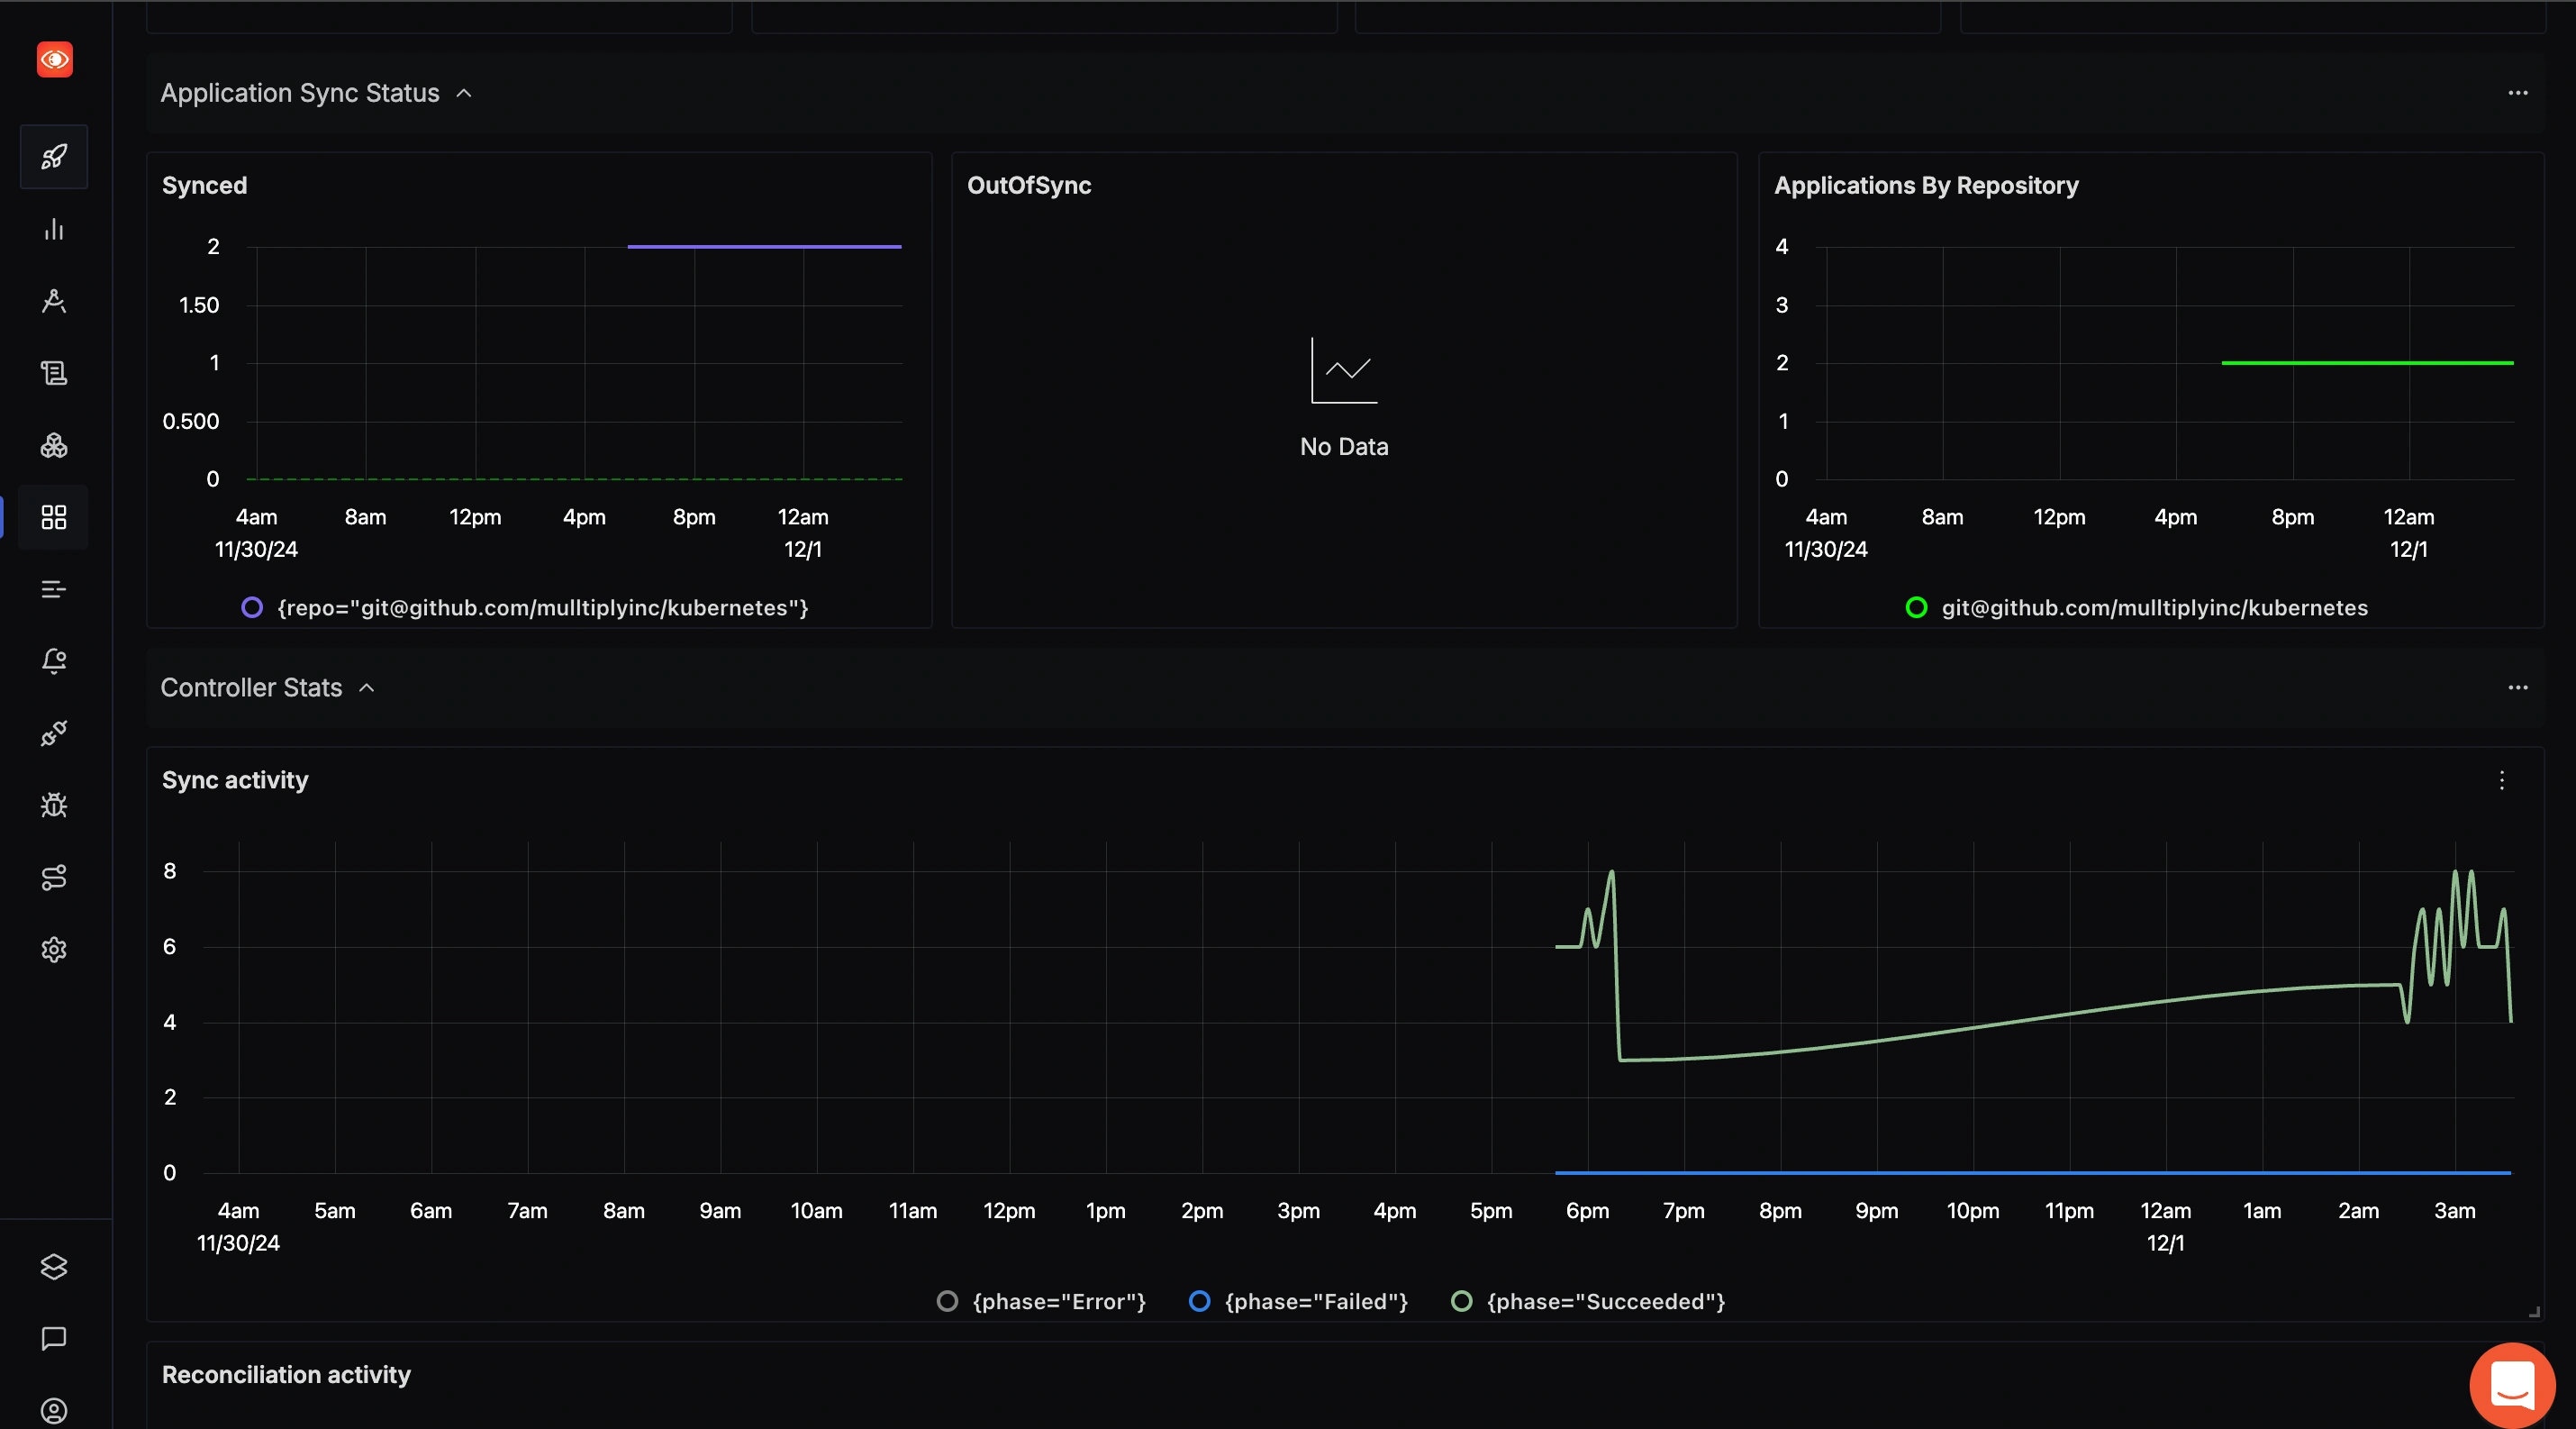Click green line in Applications By Repository chart
2576x1429 pixels.
tap(2367, 363)
